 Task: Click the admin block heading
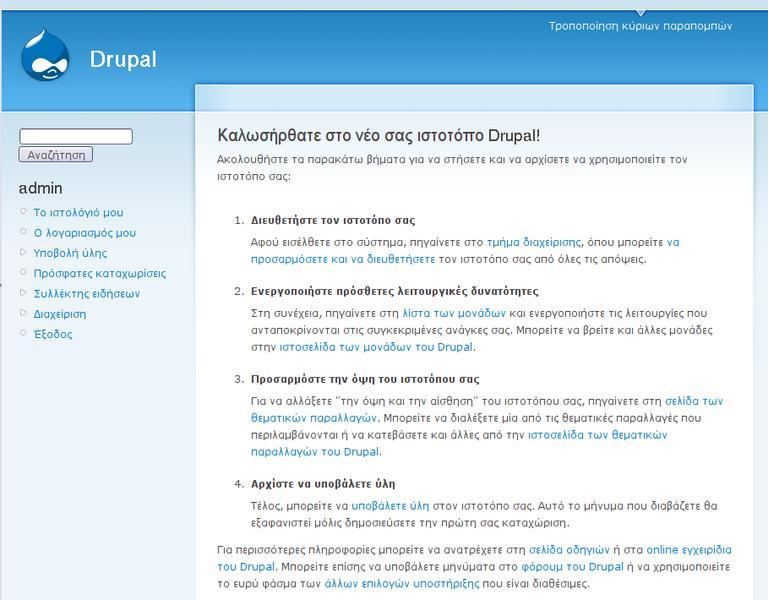[x=41, y=189]
